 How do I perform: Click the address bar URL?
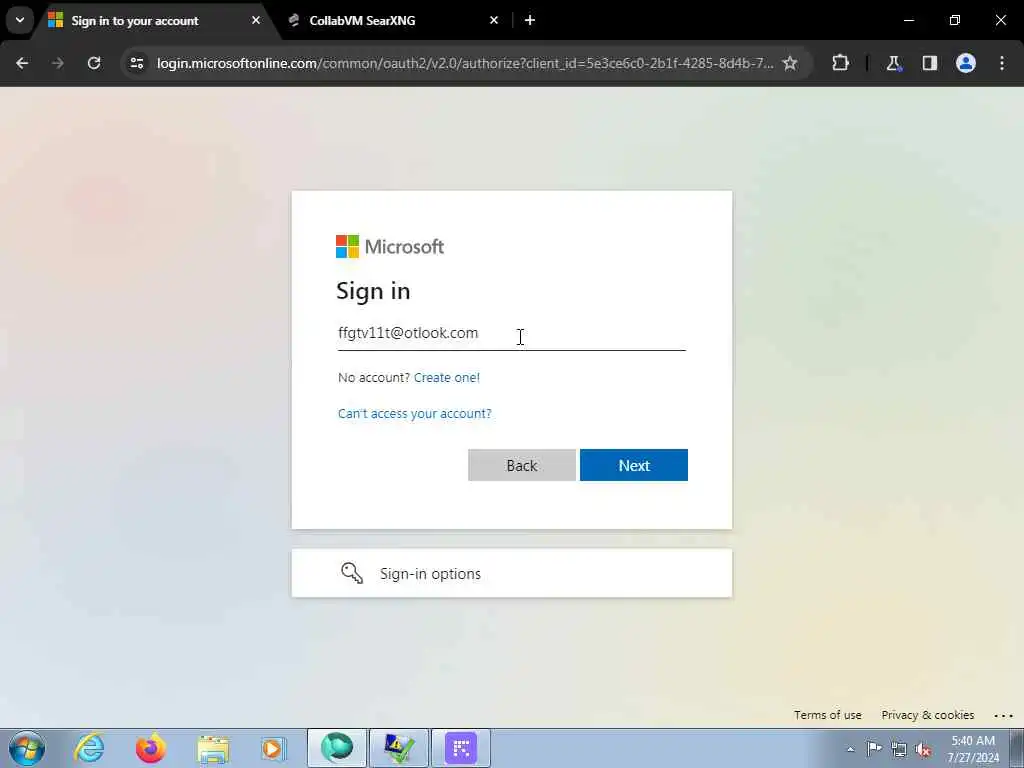coord(465,63)
